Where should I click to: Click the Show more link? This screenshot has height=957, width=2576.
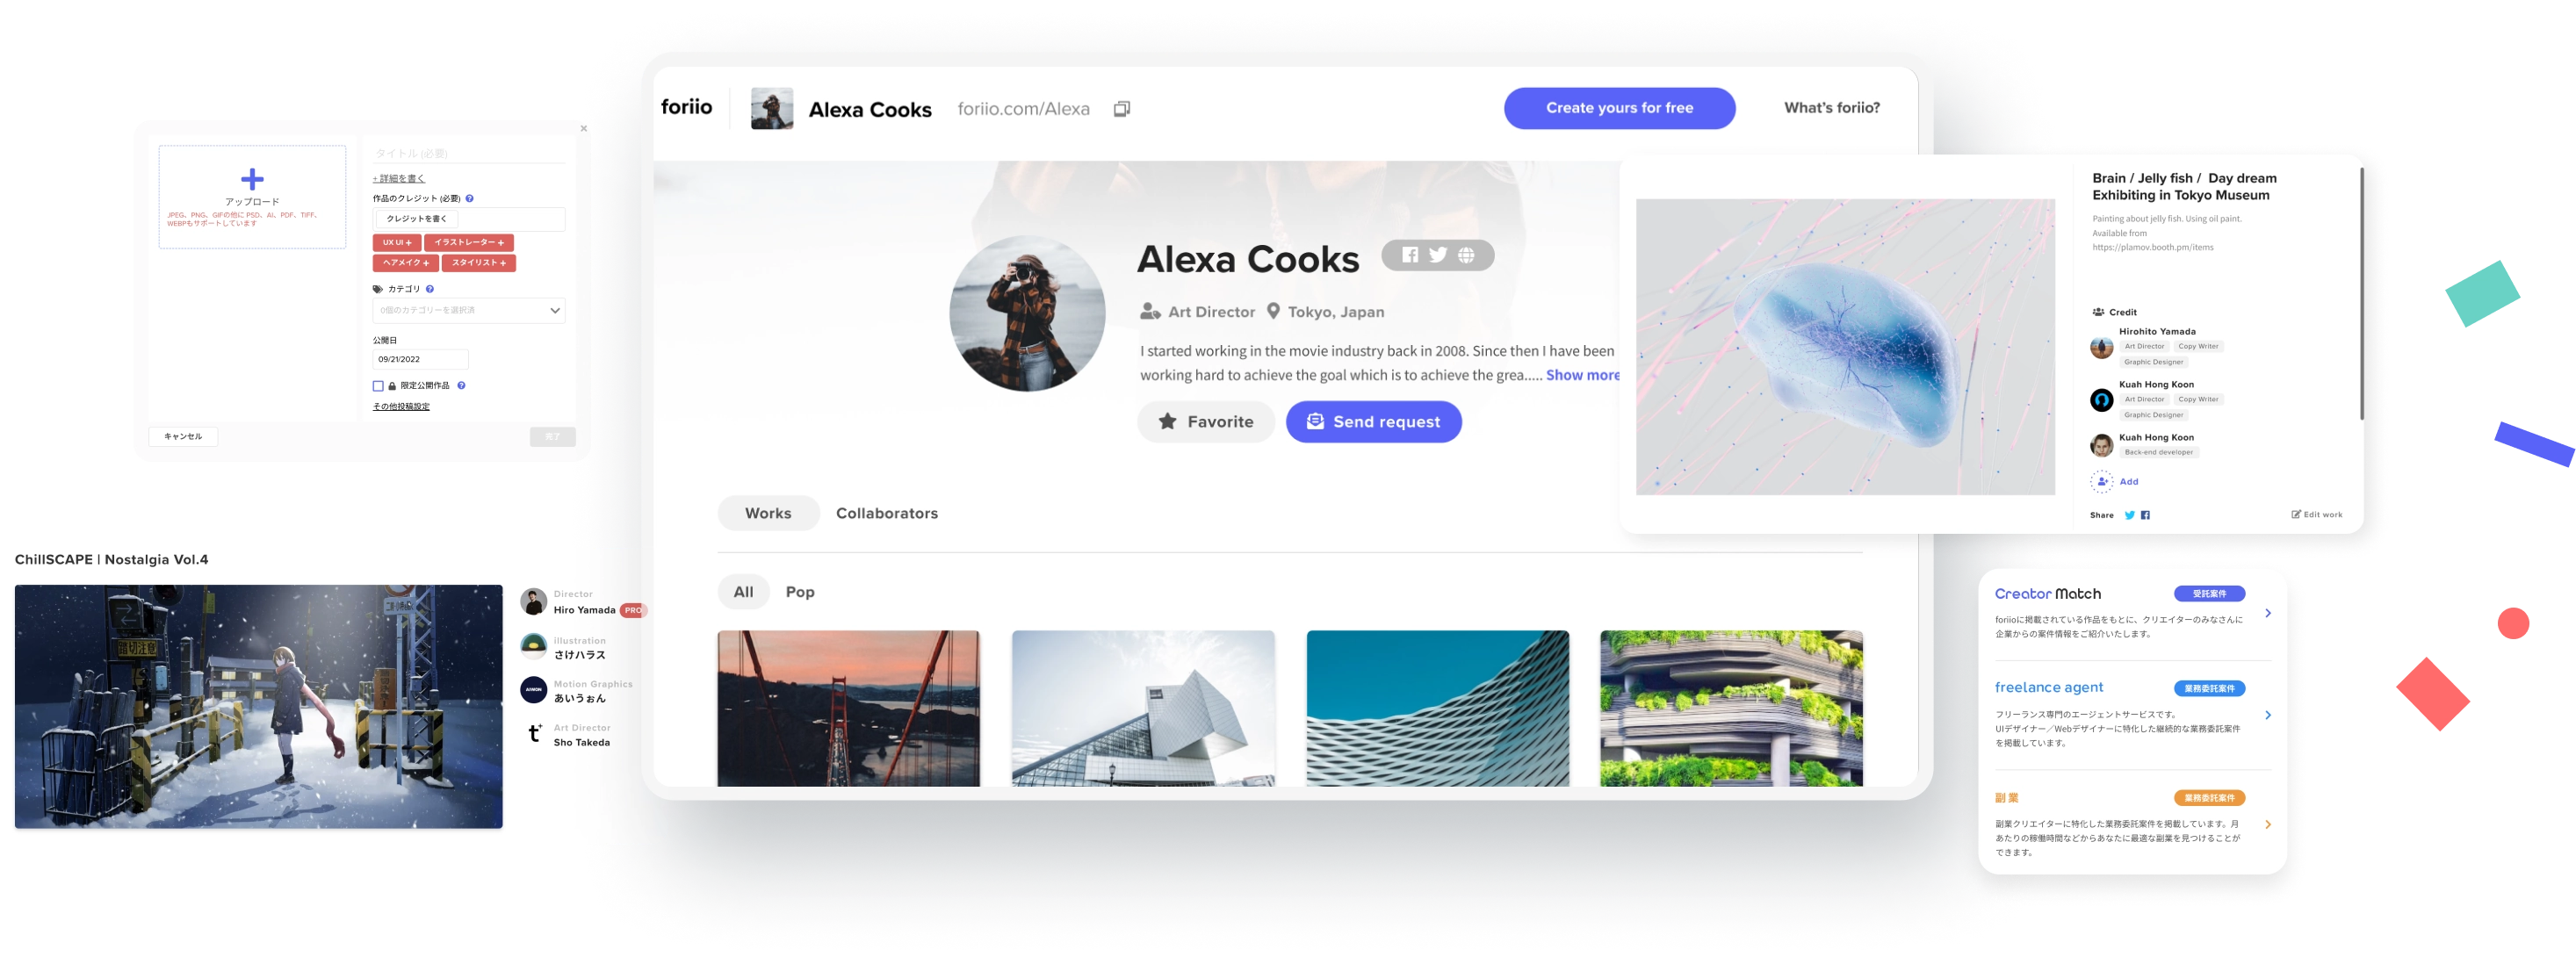pos(1583,375)
